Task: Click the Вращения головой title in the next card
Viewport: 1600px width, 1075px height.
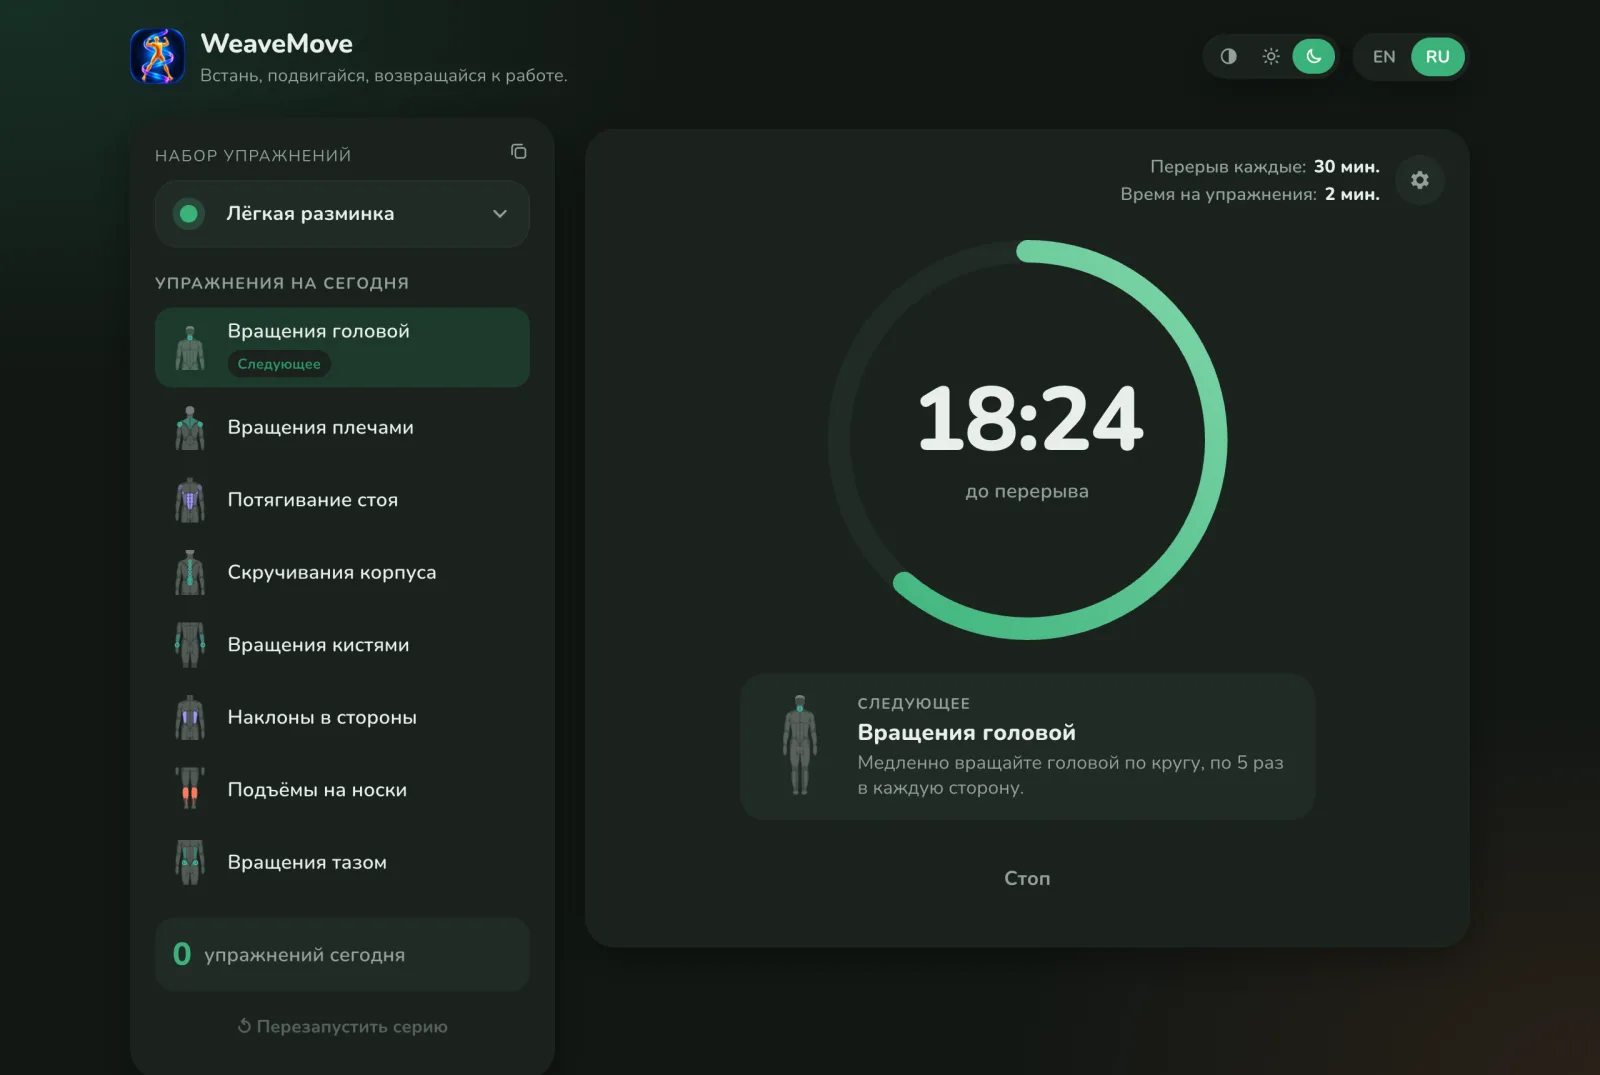Action: (x=966, y=733)
